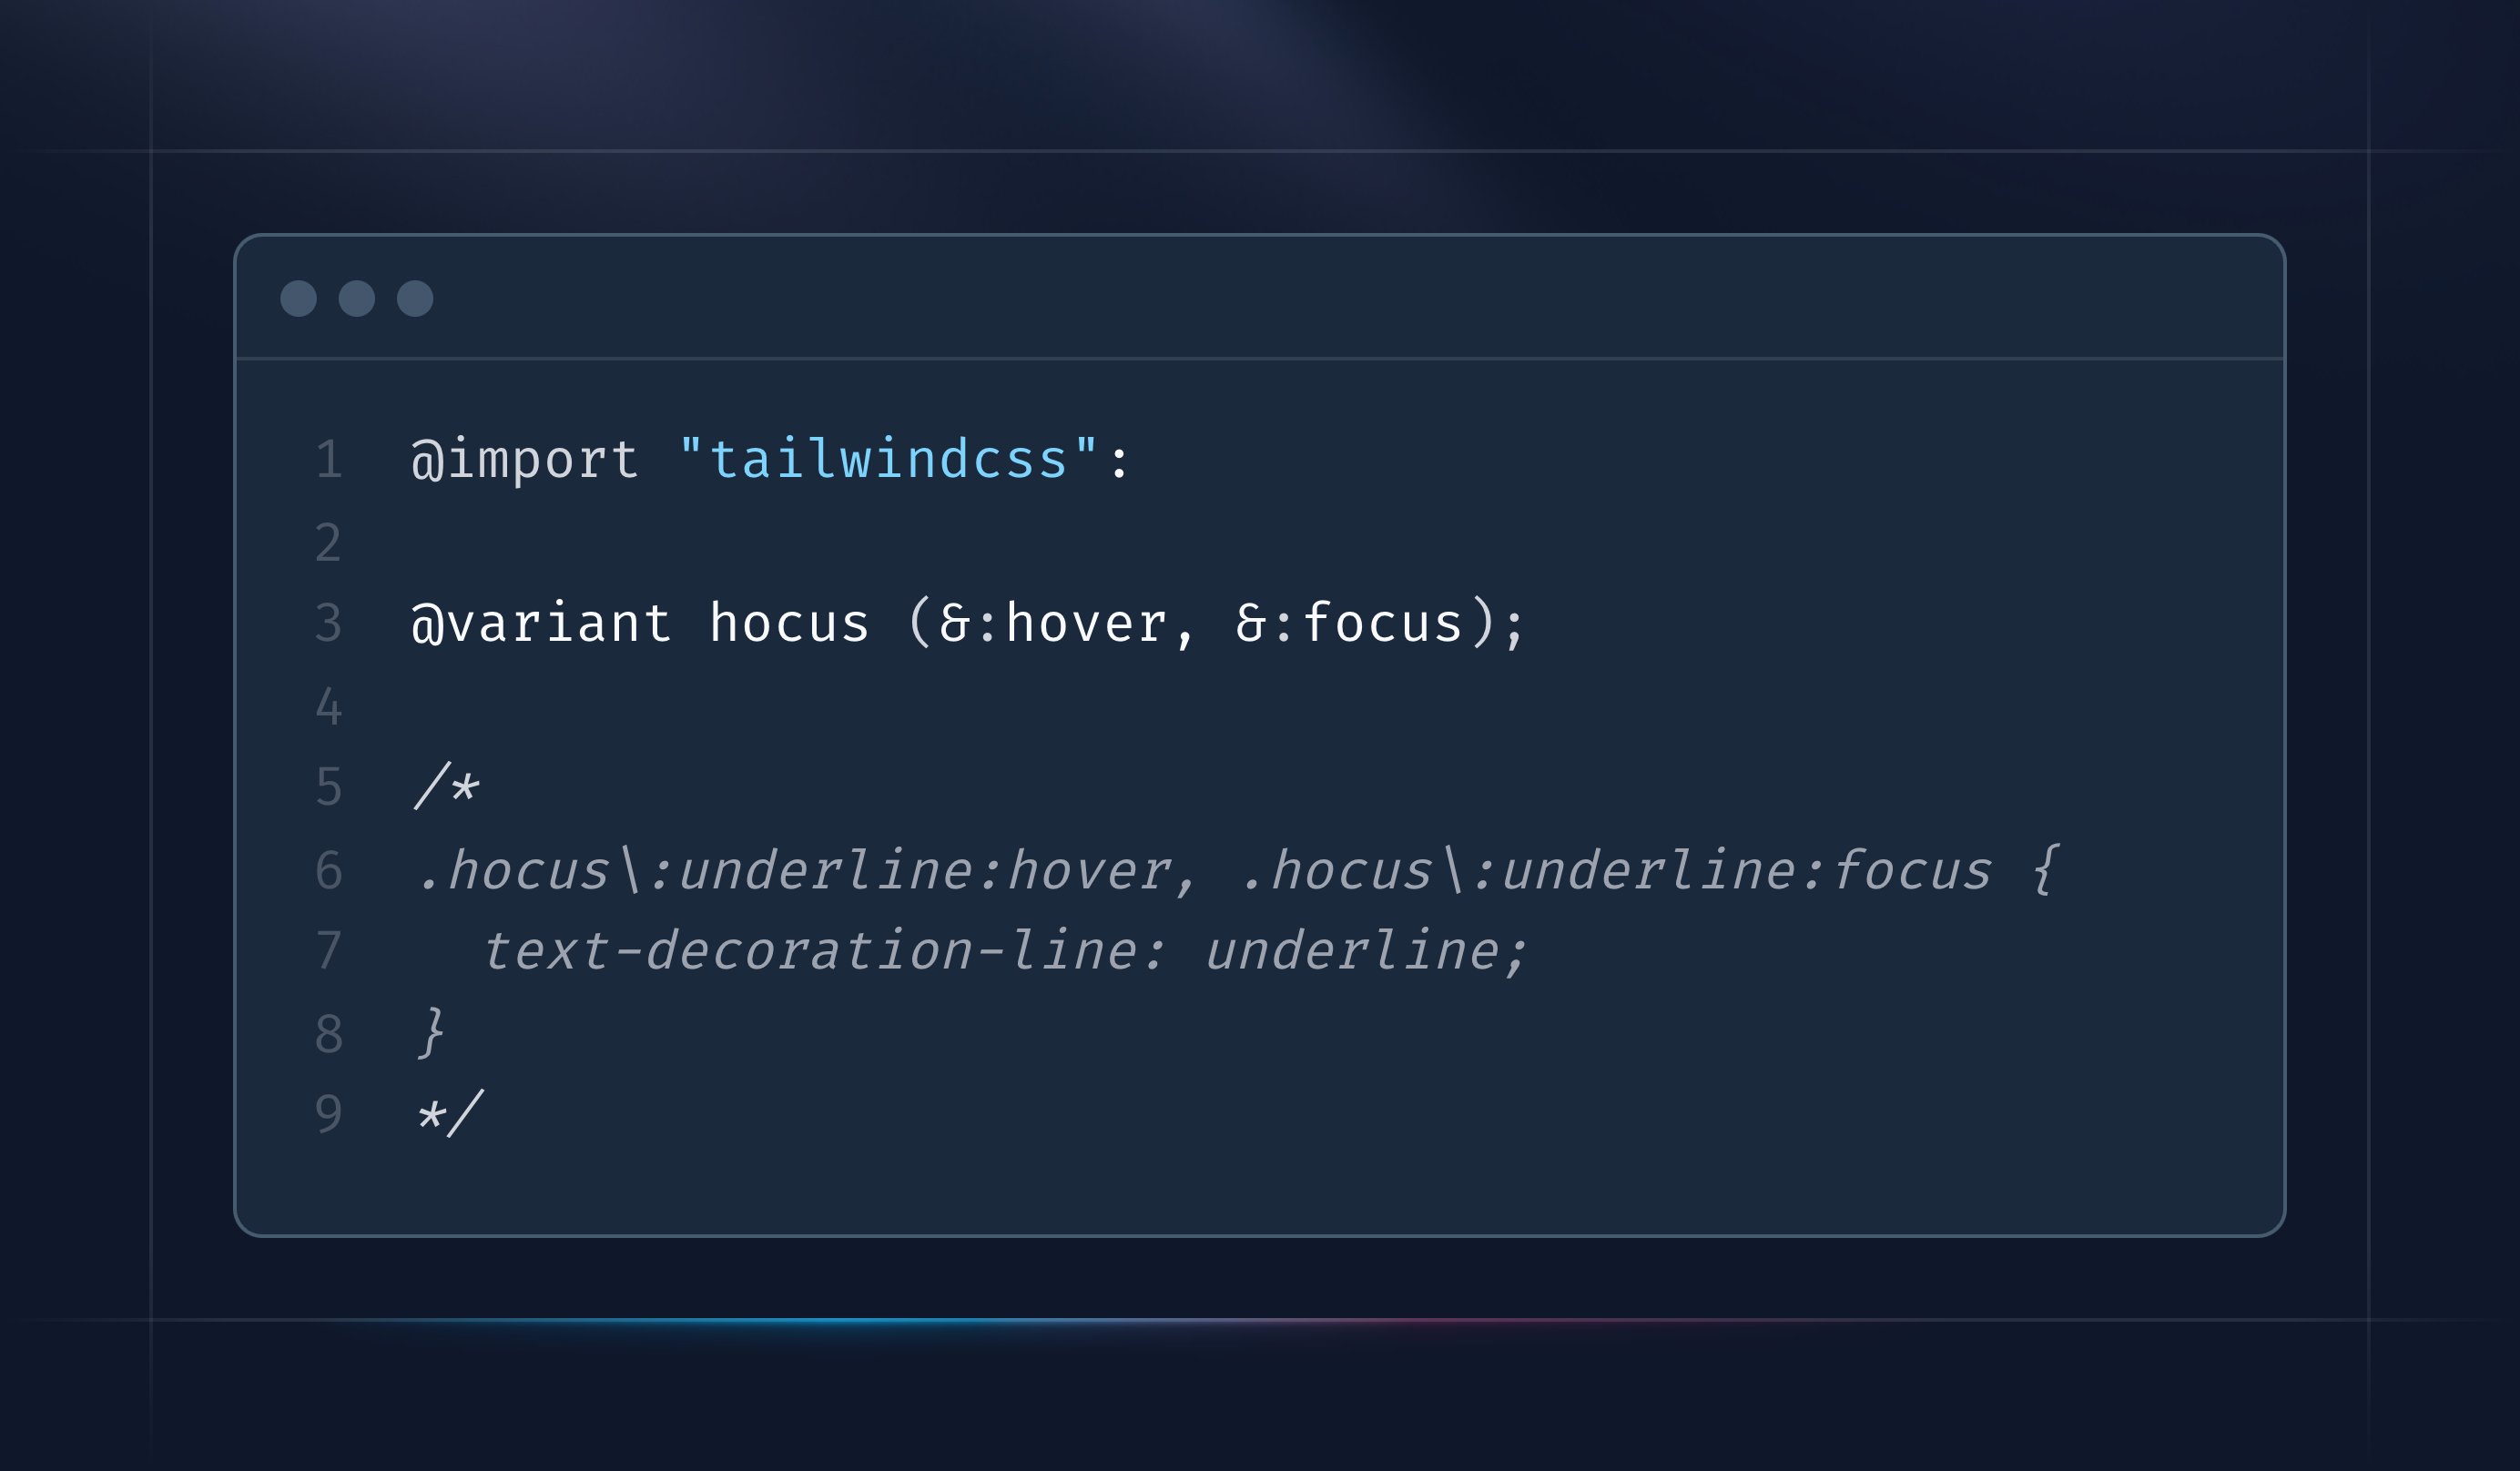
Task: Click the closing comment marker */
Action: [x=450, y=1114]
